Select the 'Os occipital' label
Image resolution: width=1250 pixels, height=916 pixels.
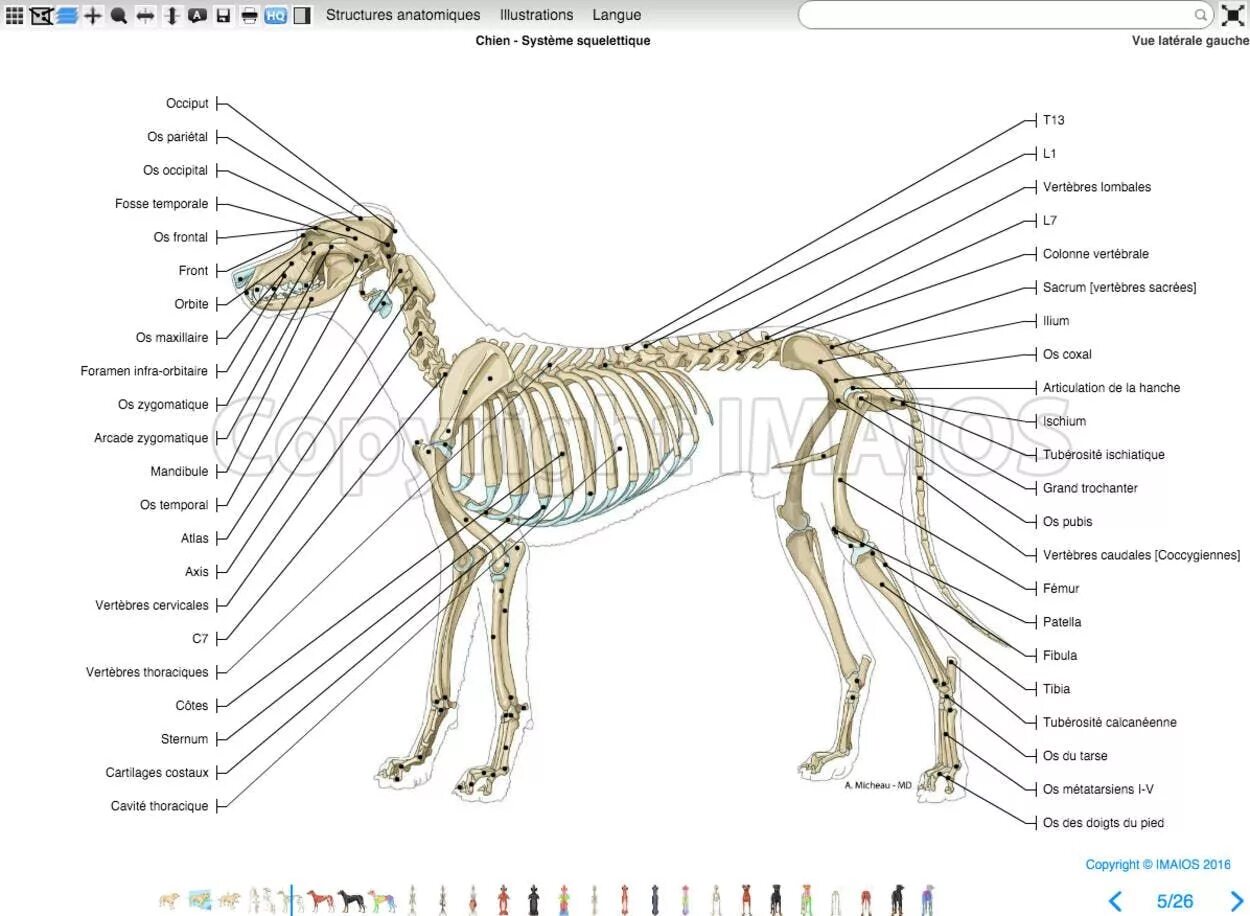click(176, 170)
